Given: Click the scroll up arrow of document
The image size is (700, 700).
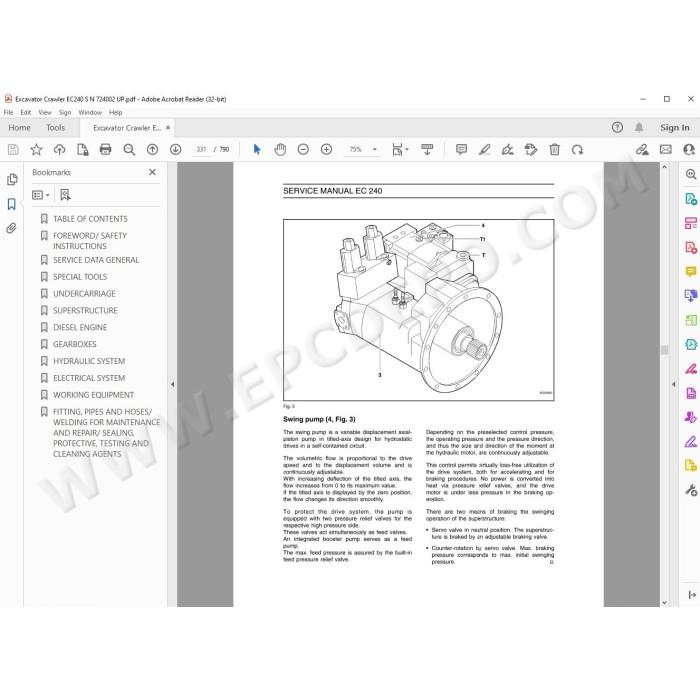Looking at the screenshot, I should [x=664, y=167].
